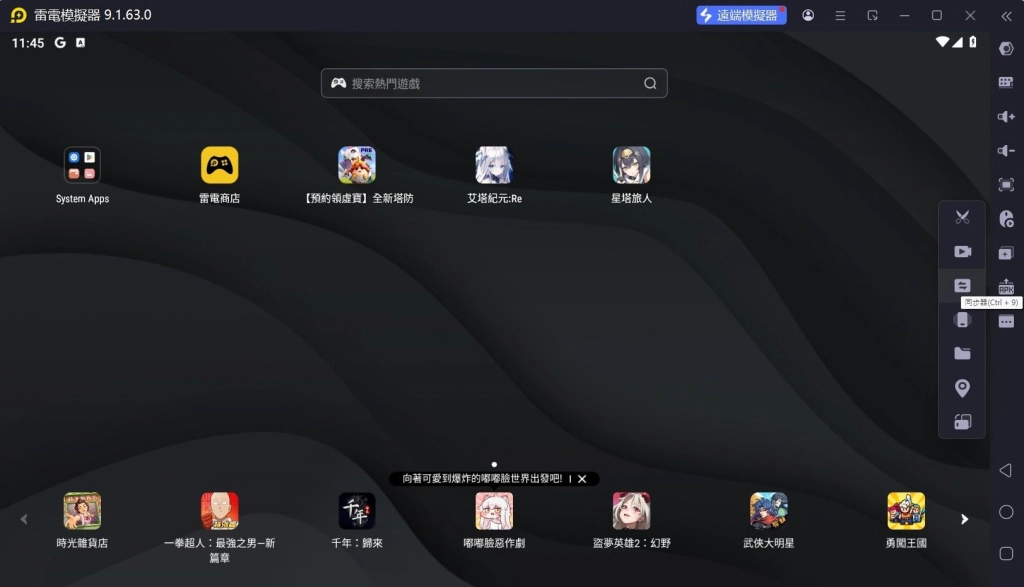Close the promotional banner with the X
Screen dimensions: 1024x587
click(x=582, y=479)
